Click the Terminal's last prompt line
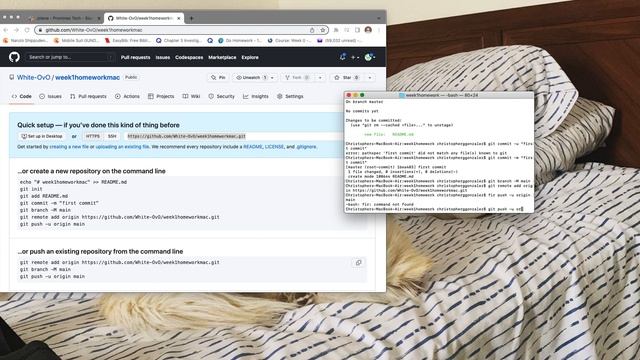This screenshot has height=360, width=640. pyautogui.click(x=434, y=209)
